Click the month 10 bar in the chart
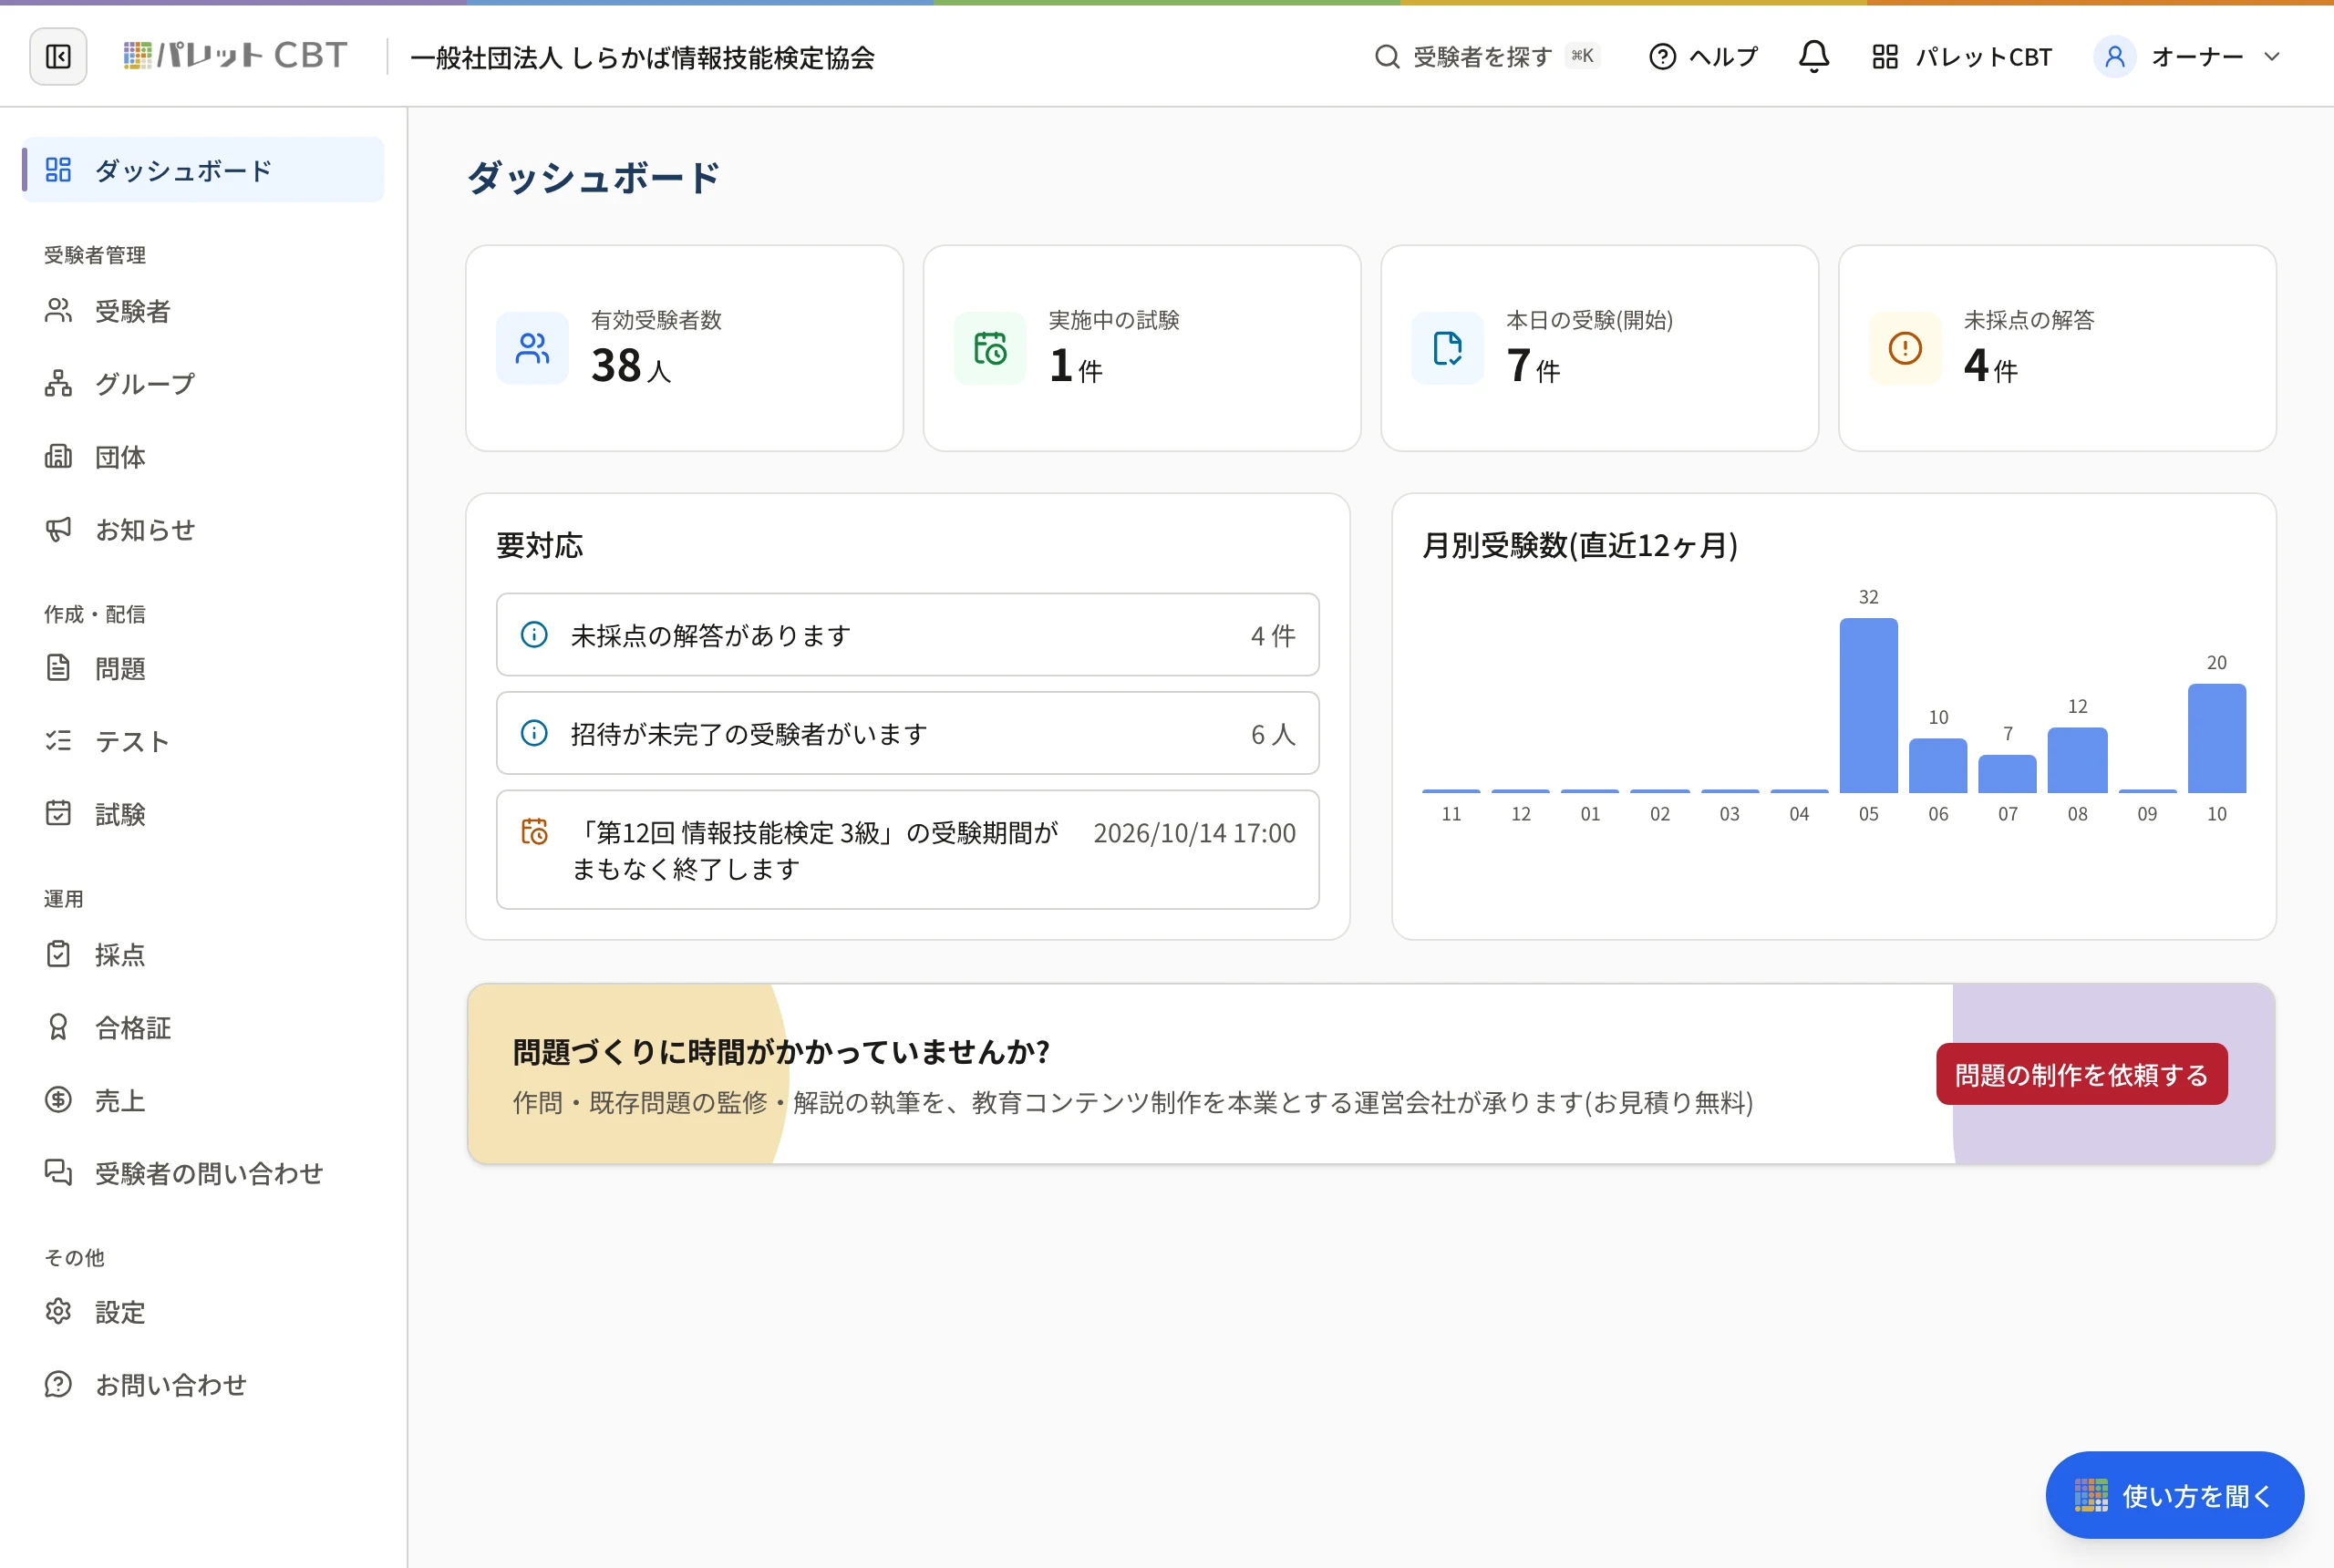 coord(2217,739)
